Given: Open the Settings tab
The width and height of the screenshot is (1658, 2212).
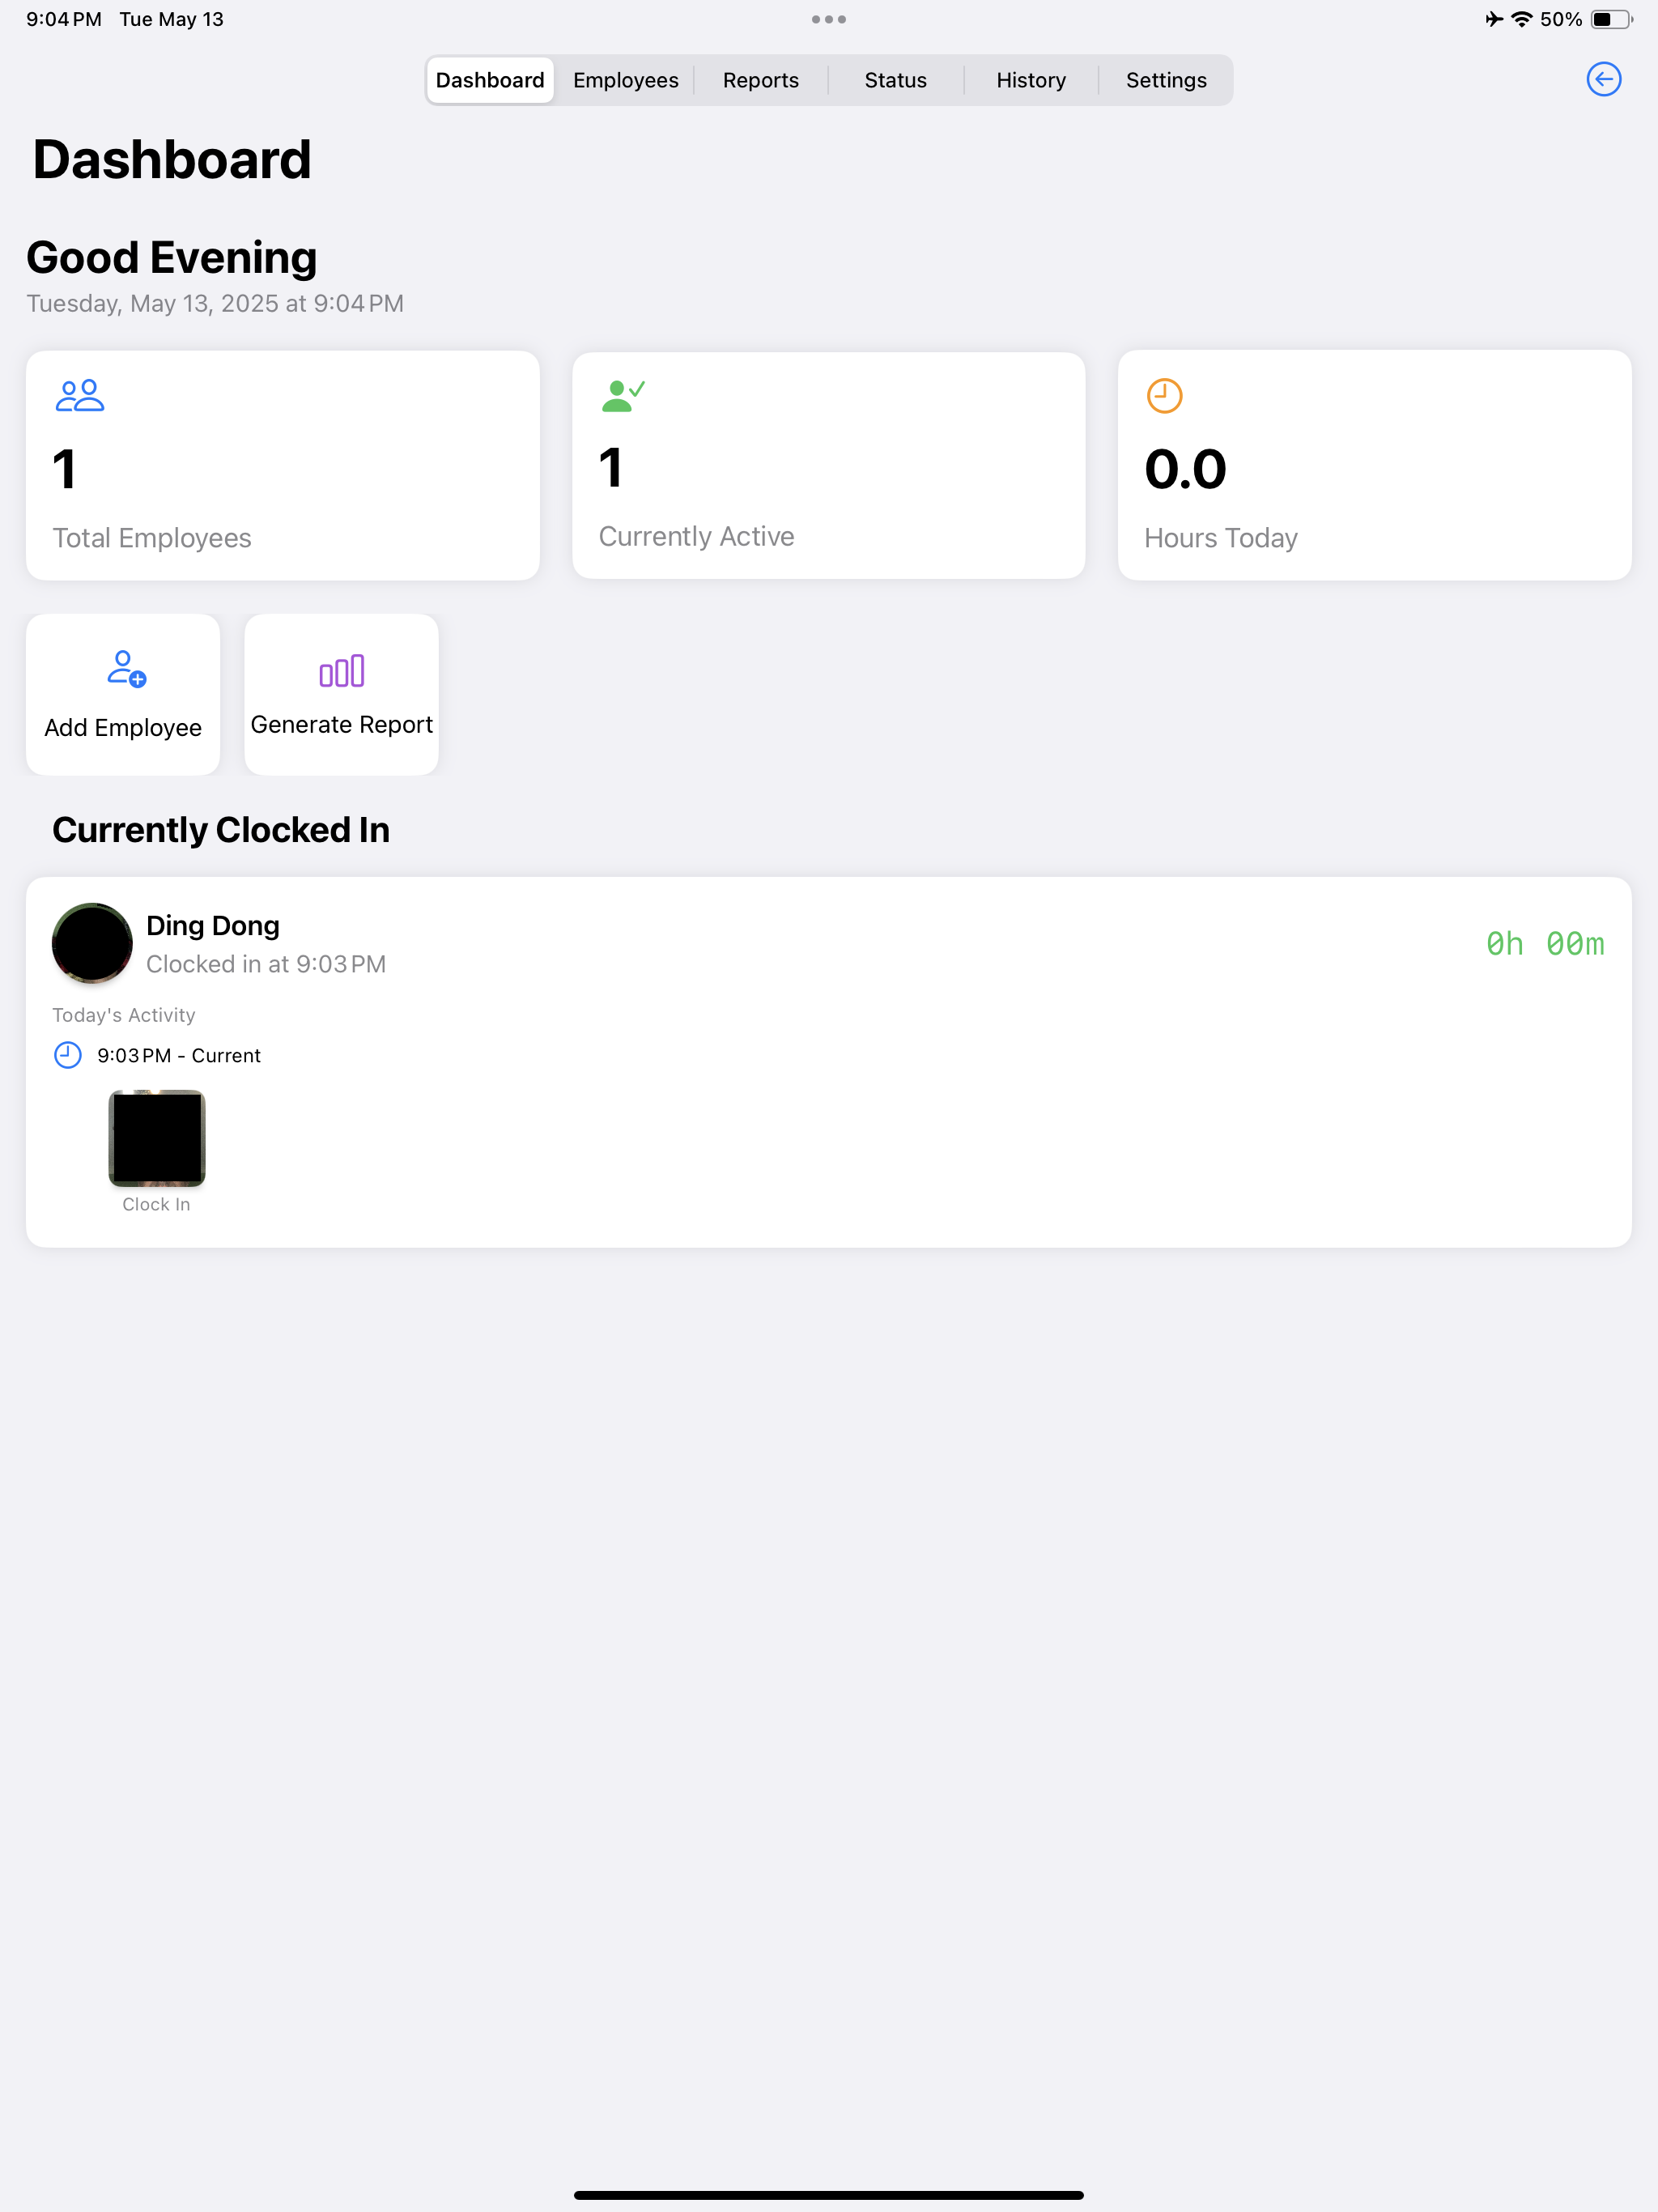Looking at the screenshot, I should (1166, 80).
